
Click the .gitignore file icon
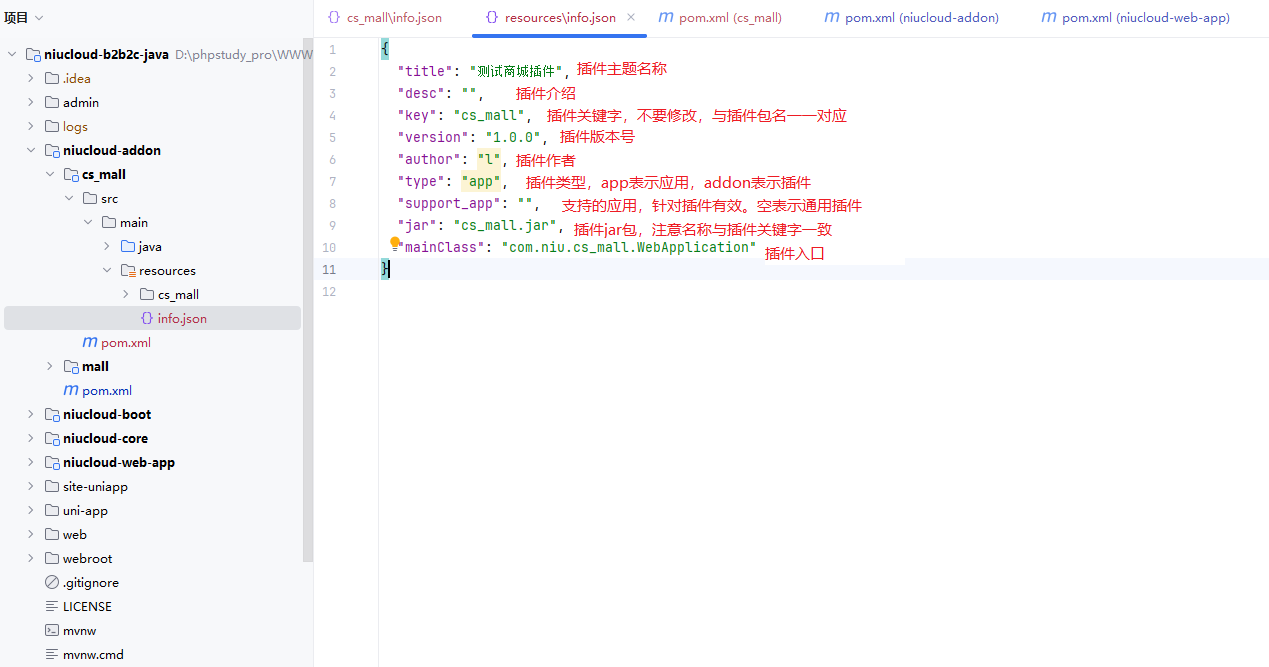coord(52,583)
